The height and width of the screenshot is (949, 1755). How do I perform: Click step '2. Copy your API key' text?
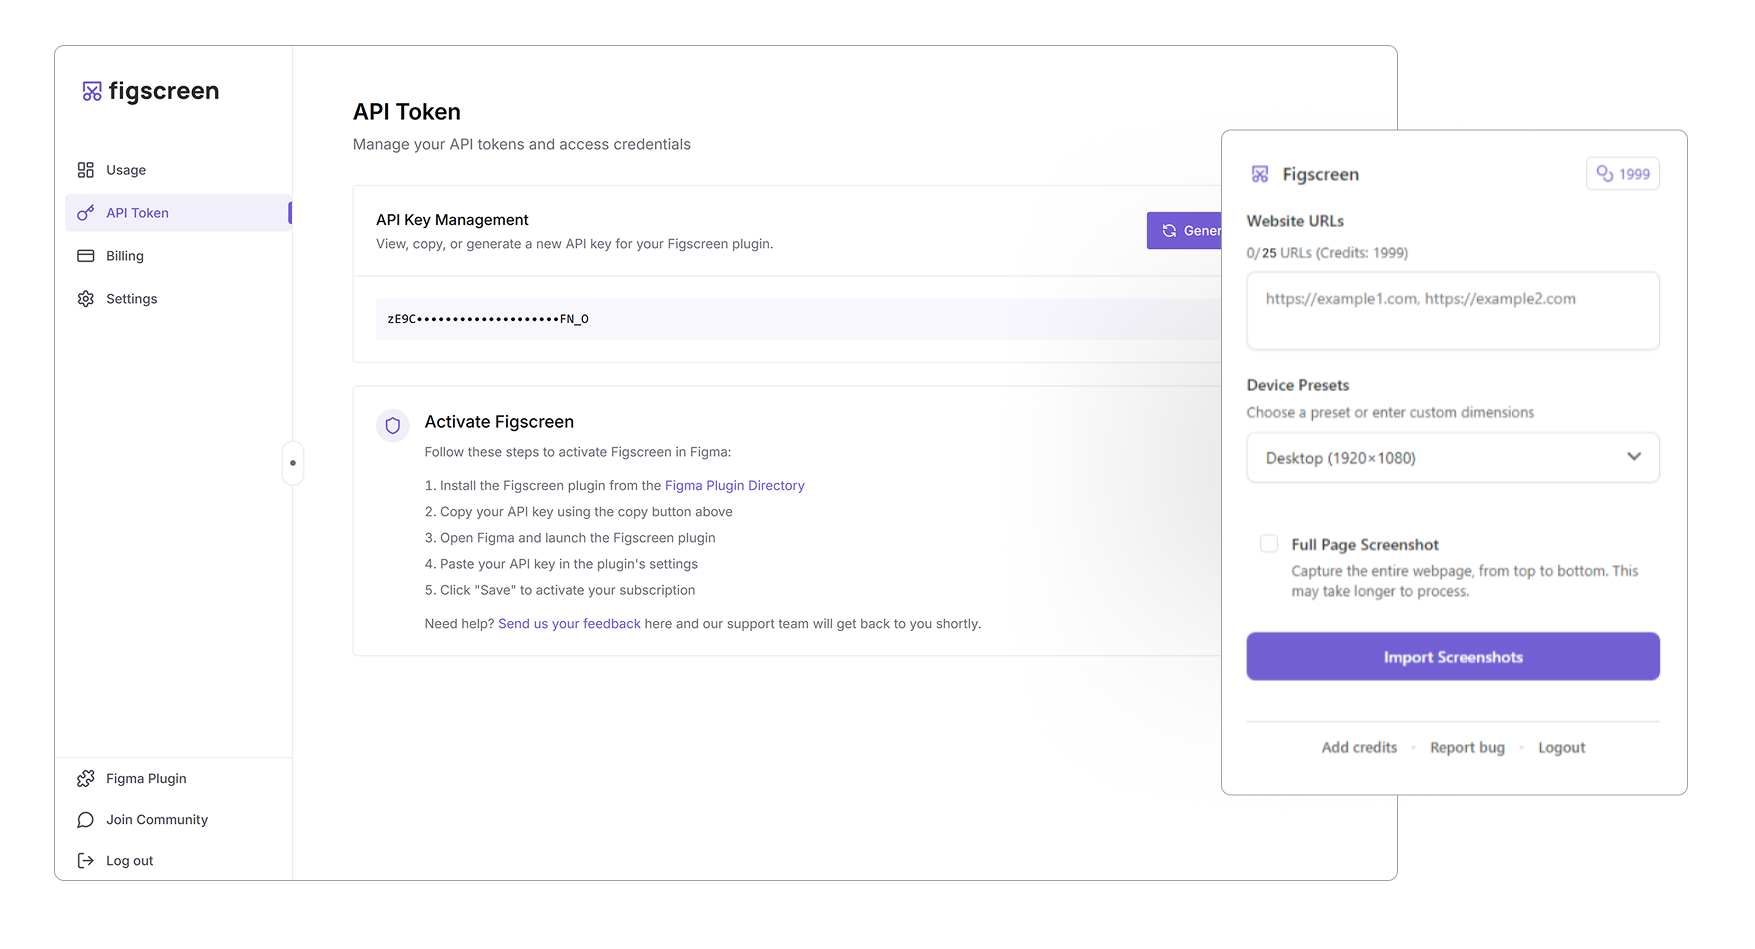tap(579, 512)
